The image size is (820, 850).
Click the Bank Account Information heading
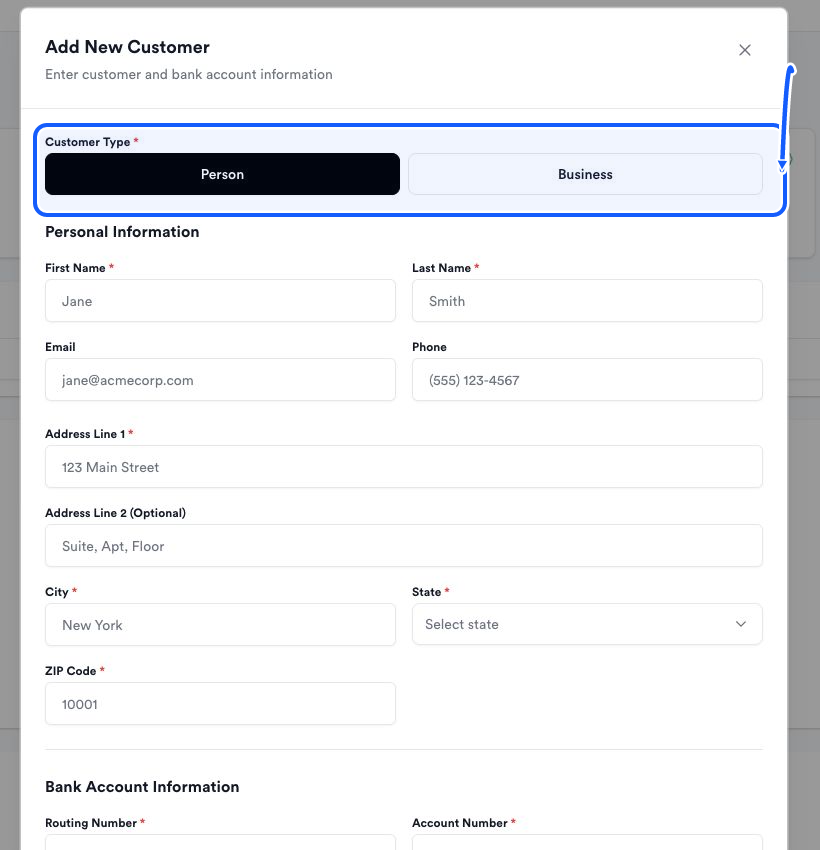point(142,787)
